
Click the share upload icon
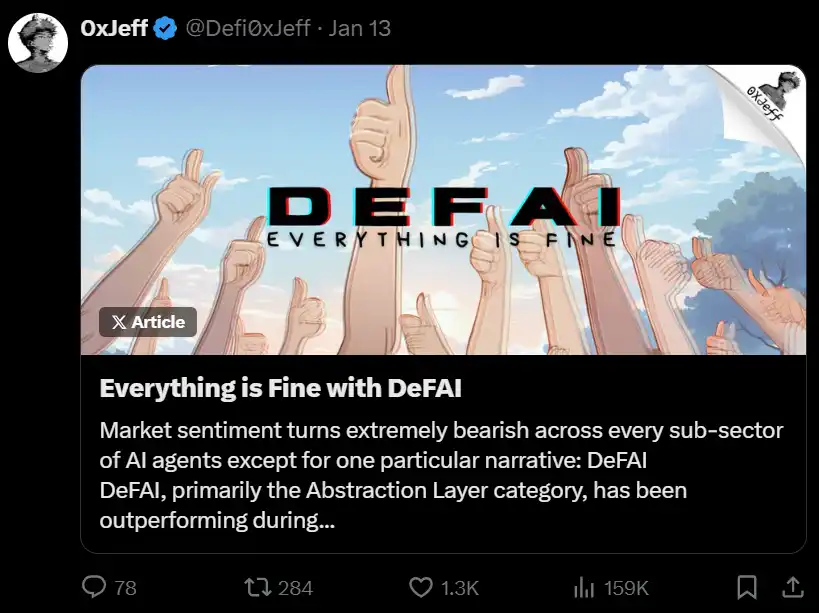coord(790,586)
